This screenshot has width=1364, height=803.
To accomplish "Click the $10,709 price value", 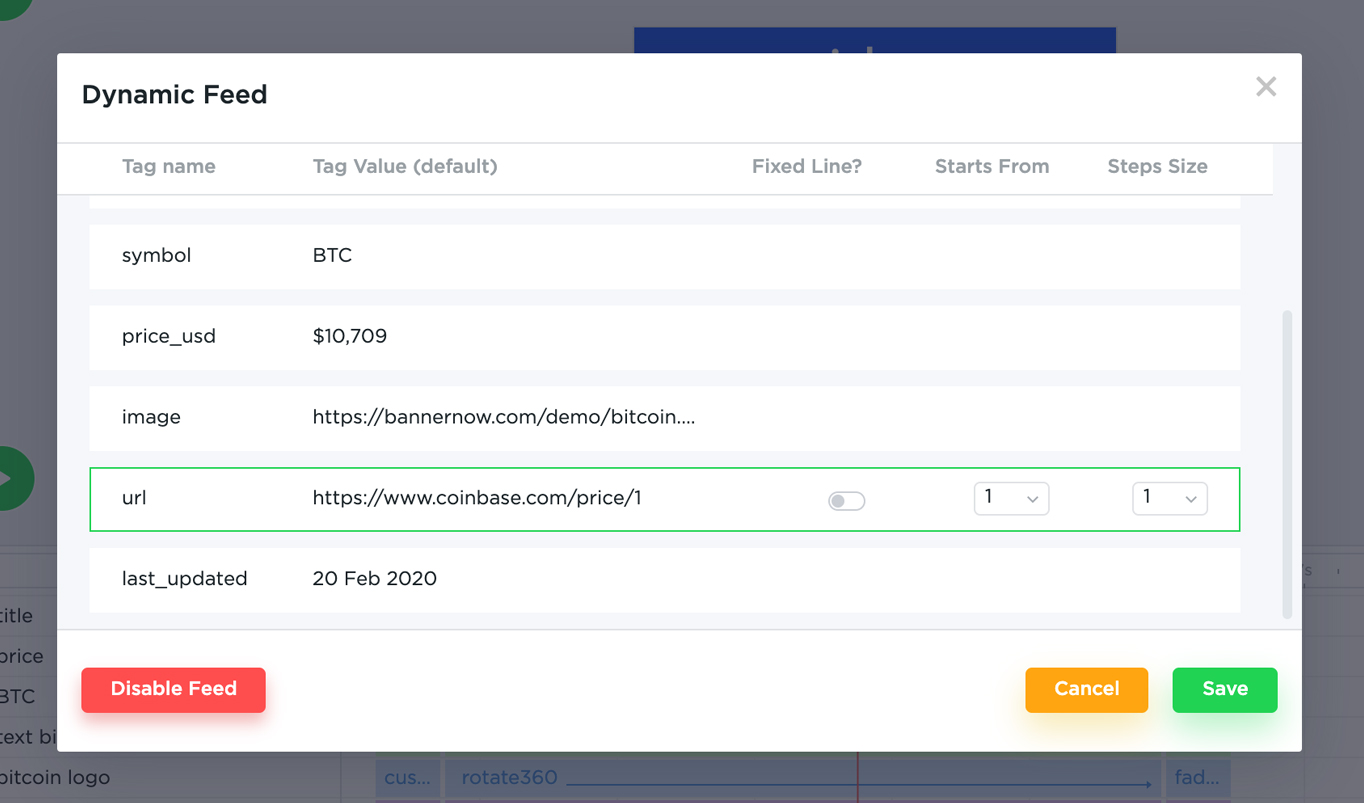I will coord(349,336).
